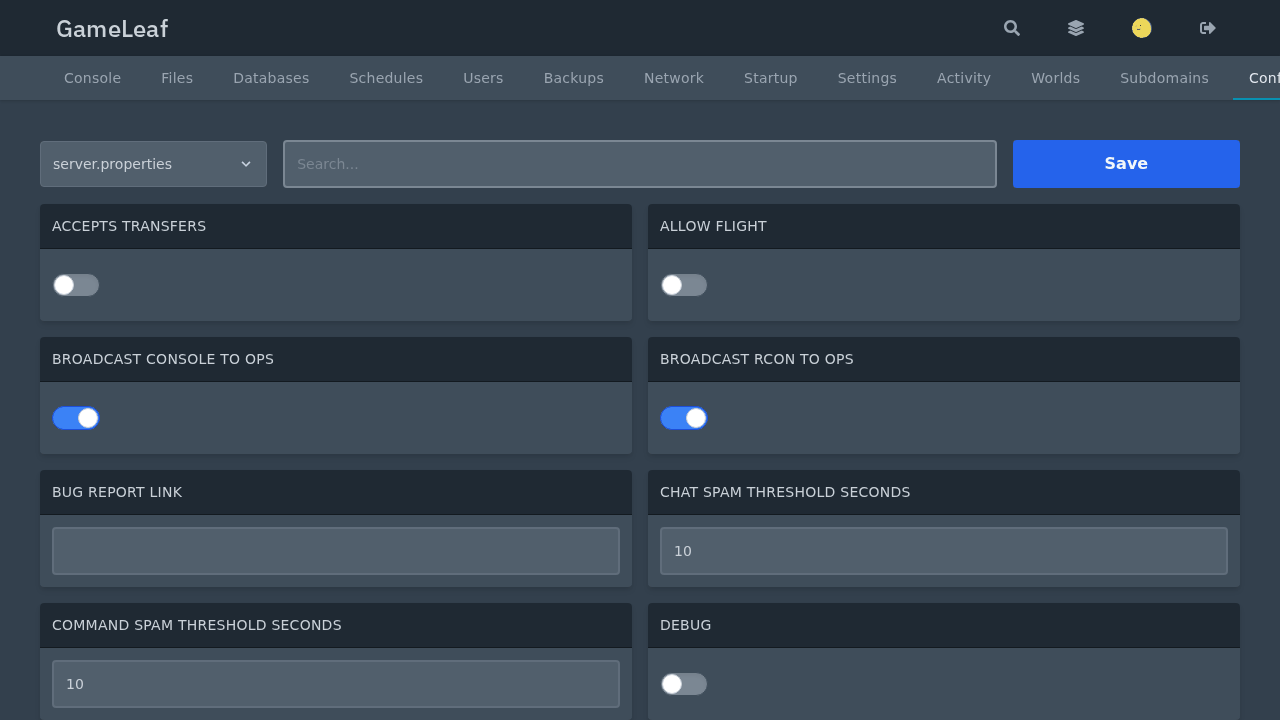Go to the Databases tab
The image size is (1280, 720).
[271, 78]
